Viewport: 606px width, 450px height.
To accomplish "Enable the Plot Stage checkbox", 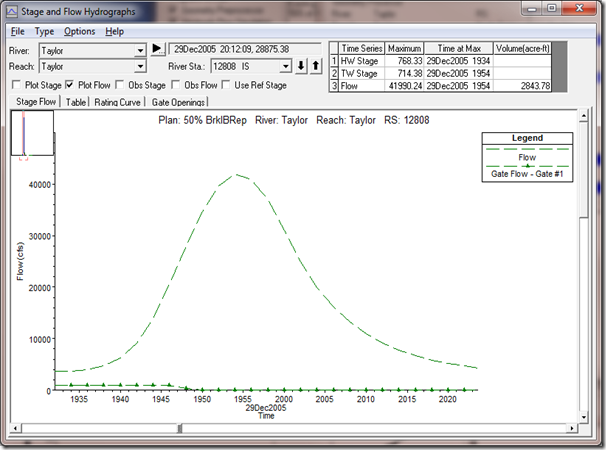I will pos(17,85).
